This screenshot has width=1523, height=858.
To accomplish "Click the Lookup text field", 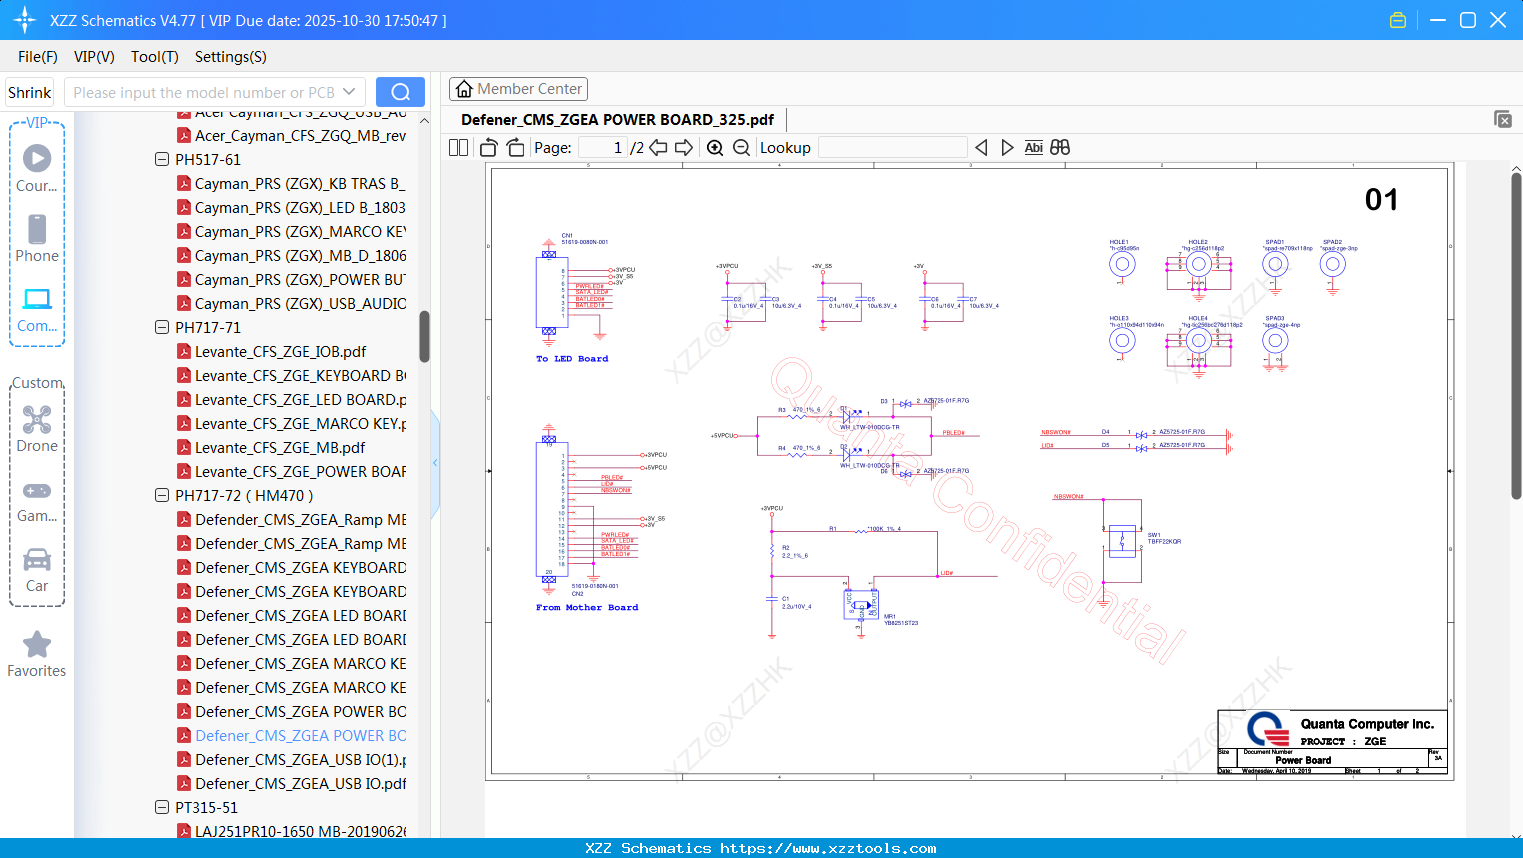I will click(892, 148).
